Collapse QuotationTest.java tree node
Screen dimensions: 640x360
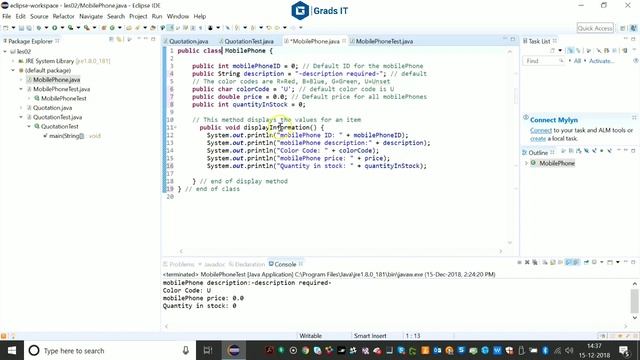click(21, 117)
